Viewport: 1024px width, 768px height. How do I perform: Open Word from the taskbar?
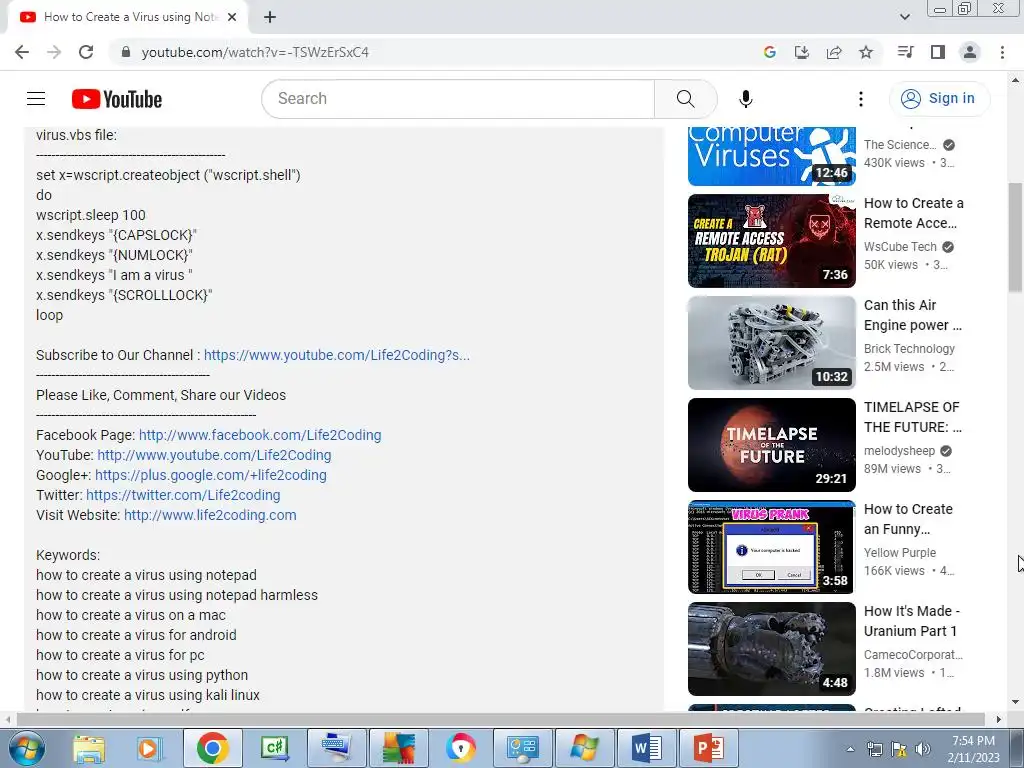pyautogui.click(x=647, y=748)
